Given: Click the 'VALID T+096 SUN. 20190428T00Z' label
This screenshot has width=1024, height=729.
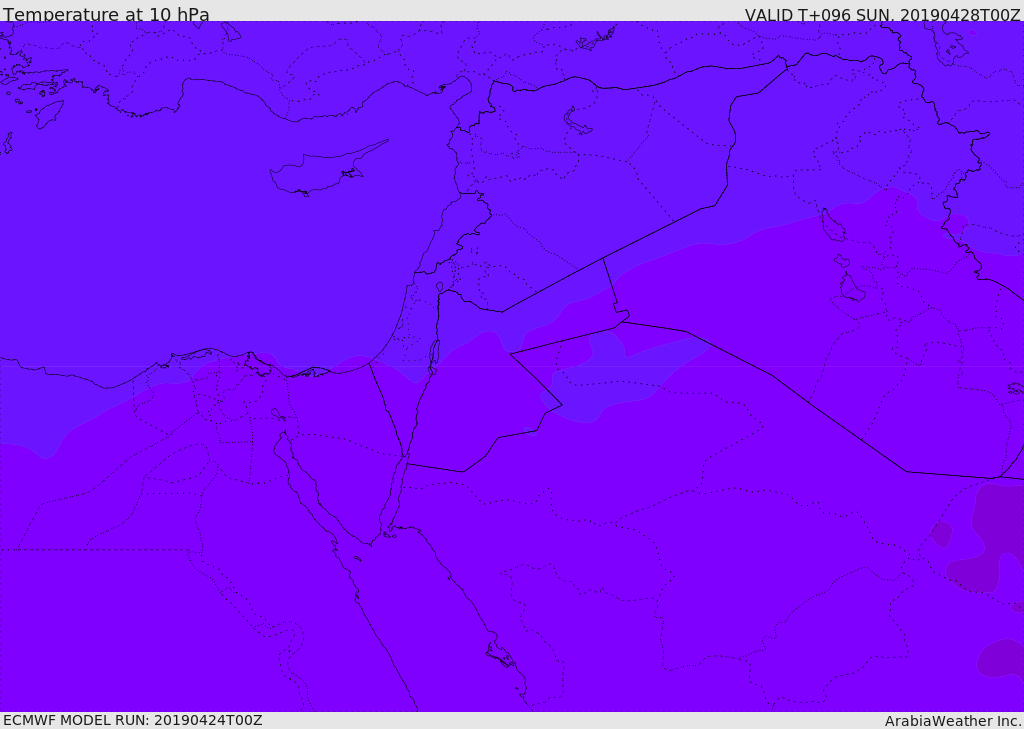Looking at the screenshot, I should tap(882, 15).
